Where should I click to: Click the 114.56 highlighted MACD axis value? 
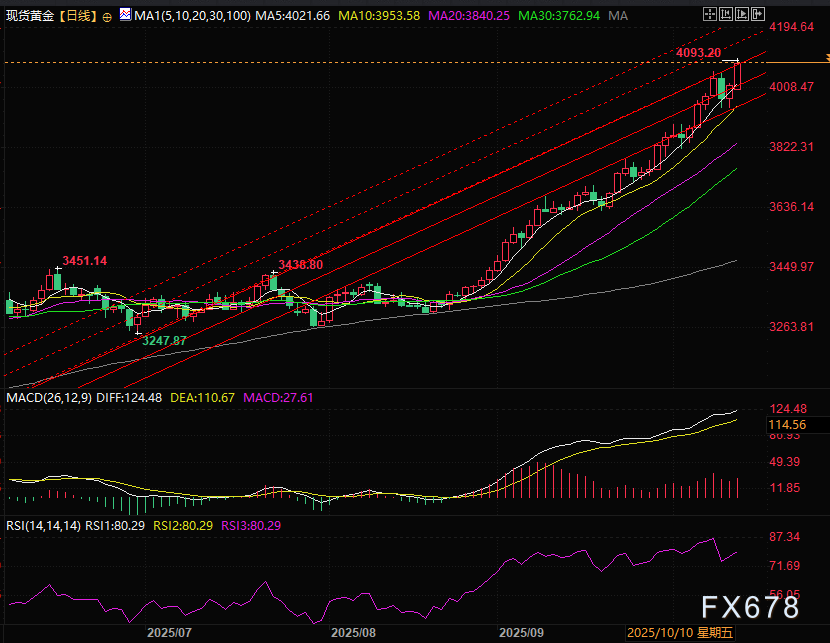coord(784,423)
